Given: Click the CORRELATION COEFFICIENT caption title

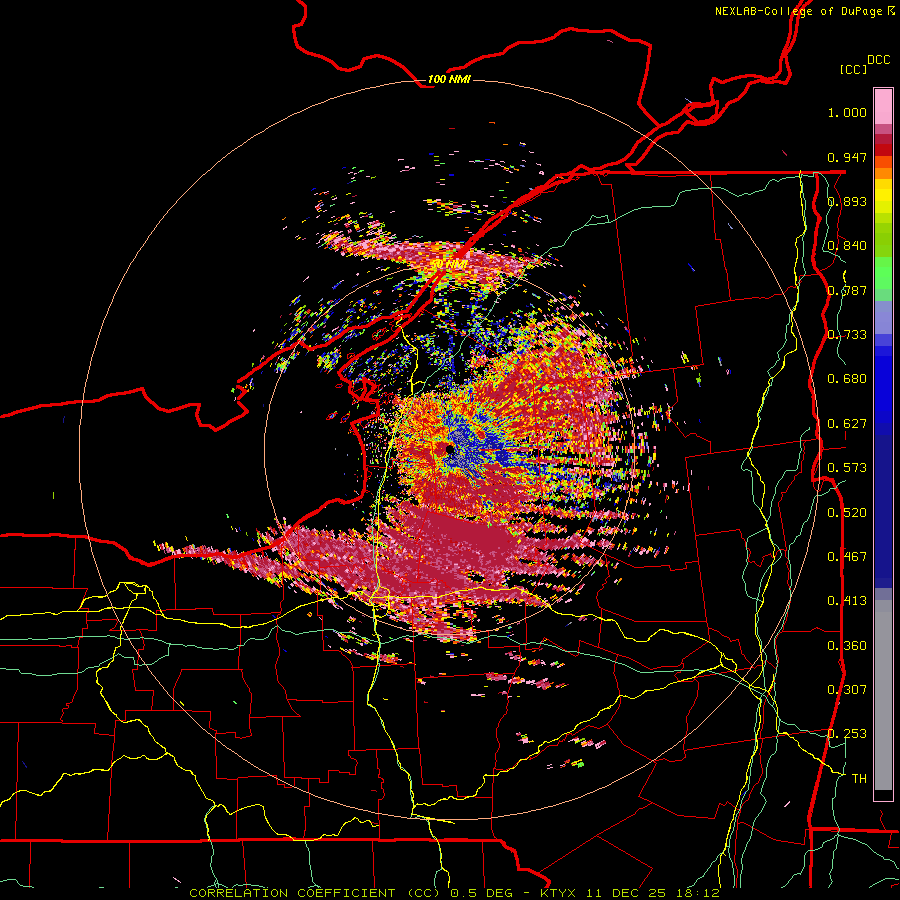Looking at the screenshot, I should 292,893.
